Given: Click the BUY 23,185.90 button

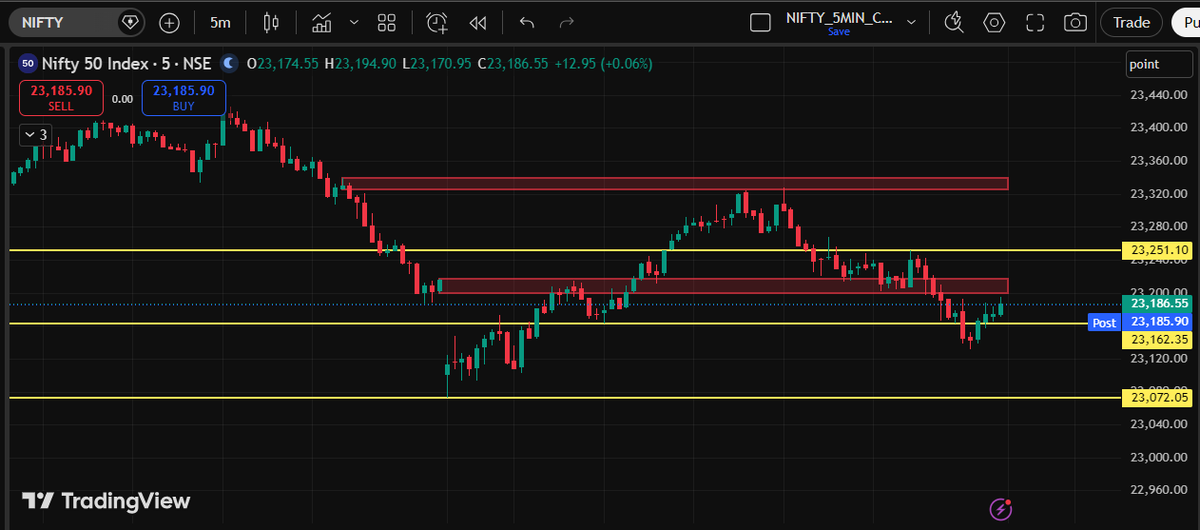Looking at the screenshot, I should [x=184, y=98].
